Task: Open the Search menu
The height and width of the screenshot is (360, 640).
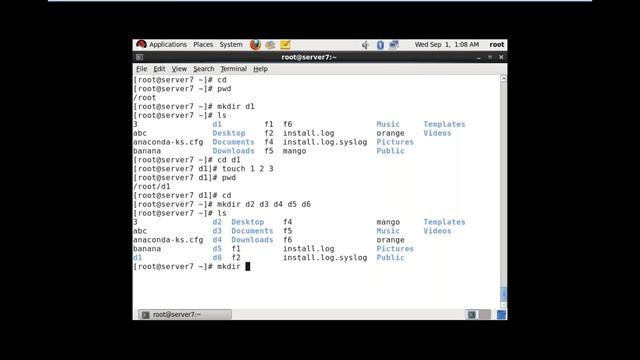Action: [203, 69]
